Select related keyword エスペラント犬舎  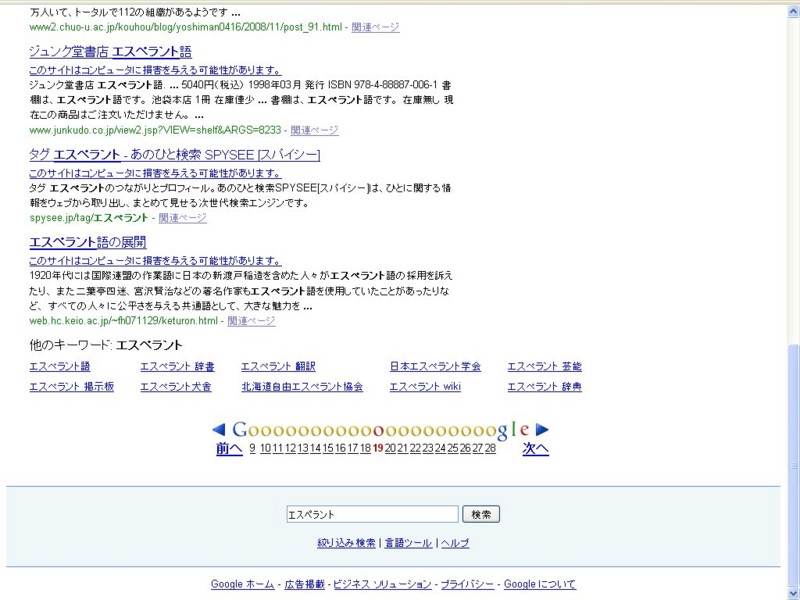pos(176,387)
